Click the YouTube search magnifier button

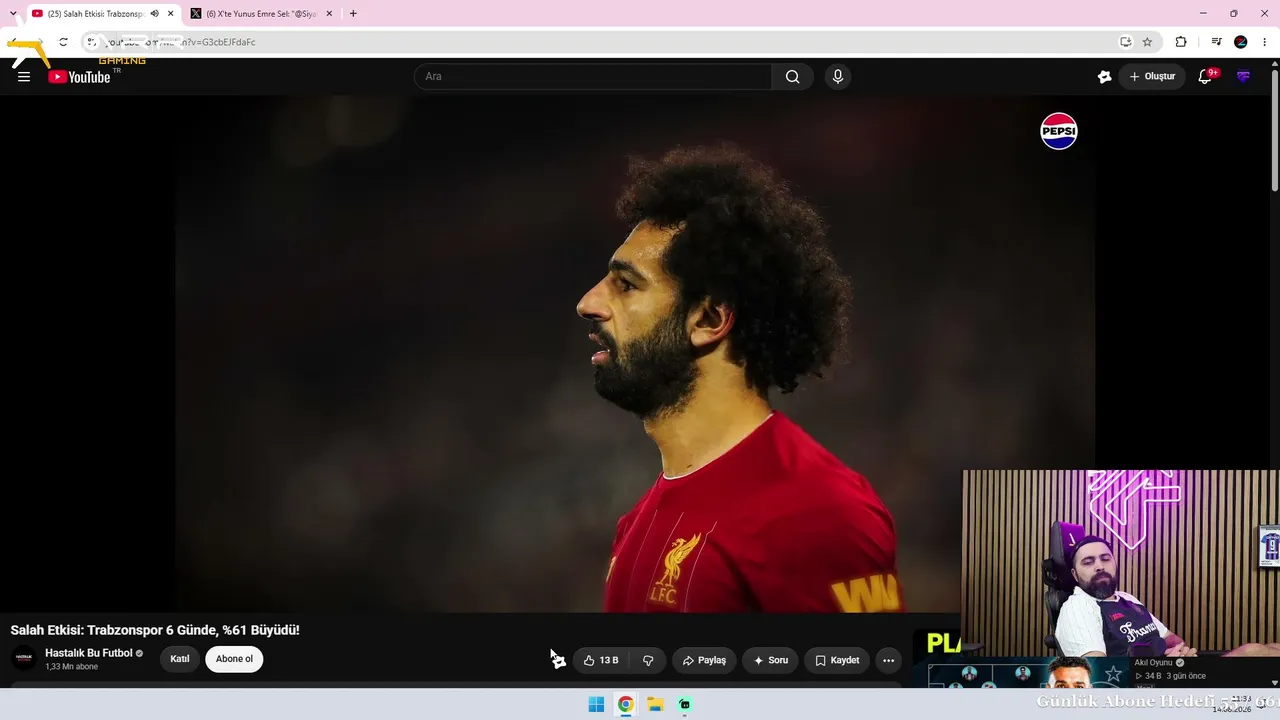pyautogui.click(x=792, y=77)
